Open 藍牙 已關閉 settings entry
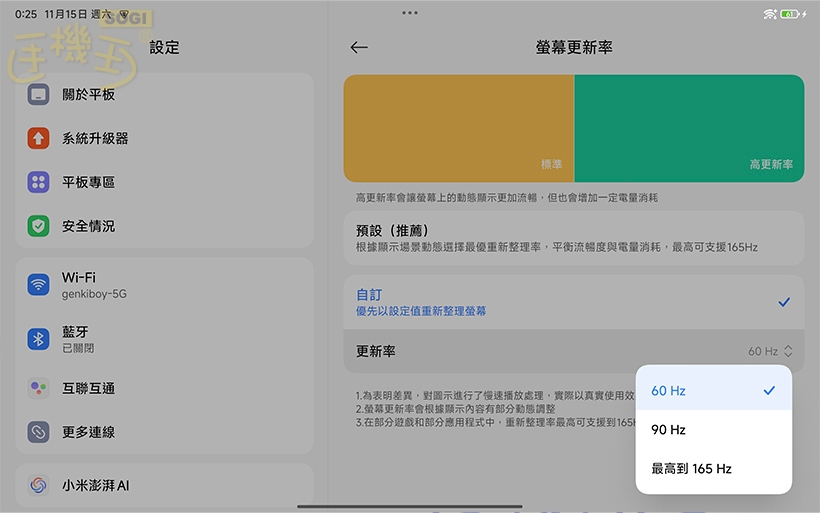The image size is (820, 513). pos(164,339)
